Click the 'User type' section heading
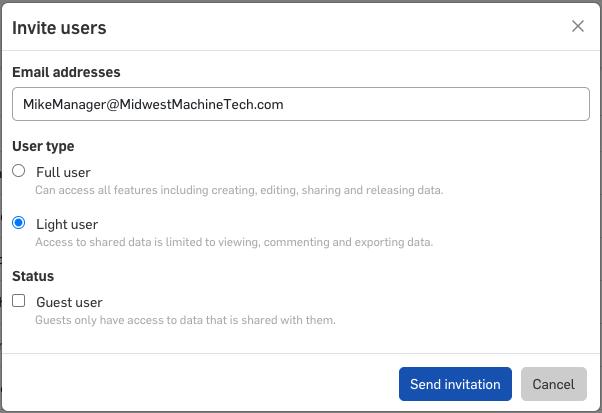602x413 pixels. [43, 146]
